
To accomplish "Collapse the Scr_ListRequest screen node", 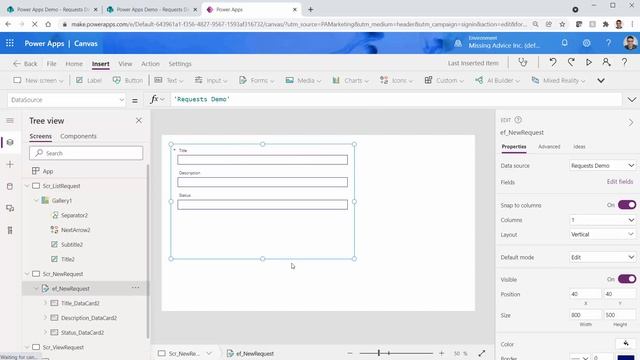I will click(x=27, y=186).
